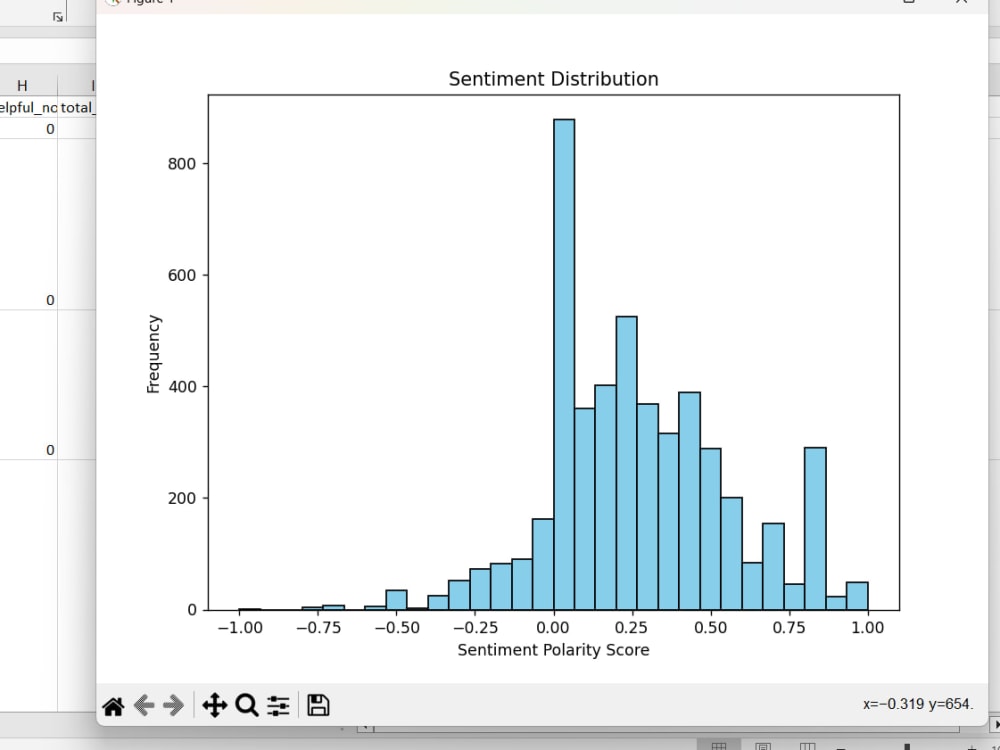This screenshot has height=750, width=1000.
Task: Click the -0.25 x-axis tick label
Action: pos(475,628)
